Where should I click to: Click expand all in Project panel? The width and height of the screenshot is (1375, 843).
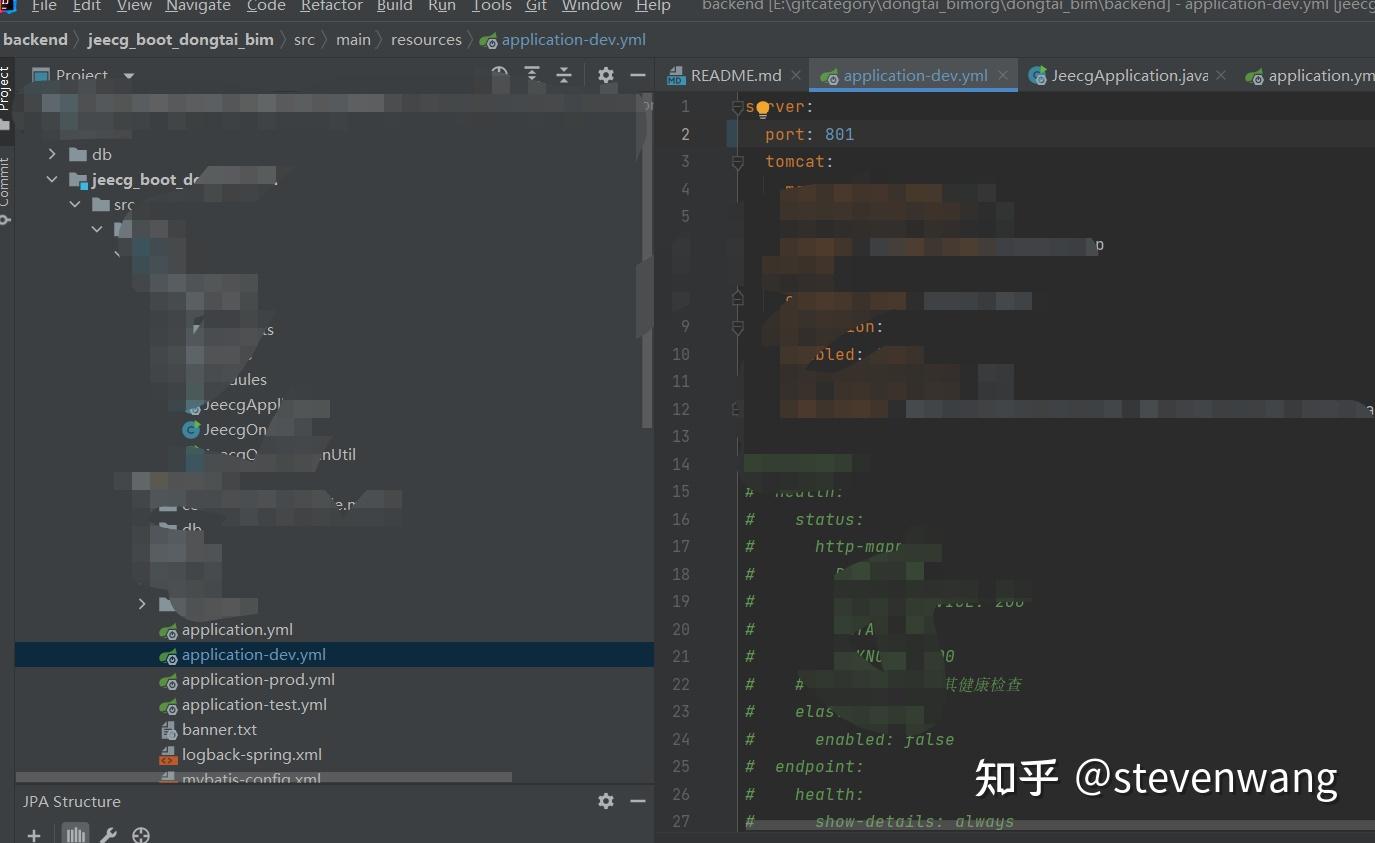(x=532, y=75)
